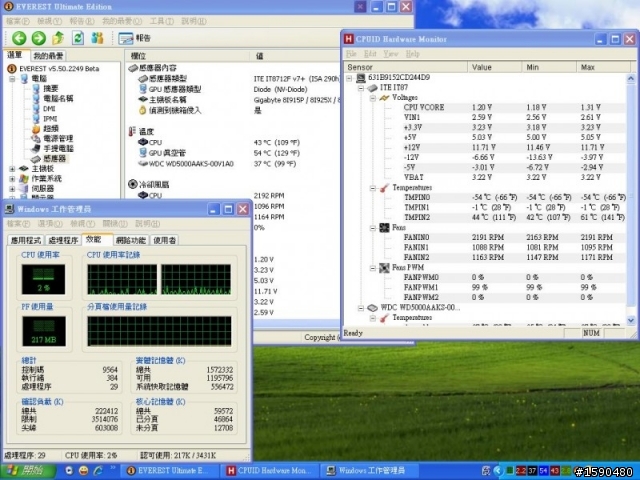Open the 開始 Start button on taskbar
The image size is (640, 480).
[28, 471]
